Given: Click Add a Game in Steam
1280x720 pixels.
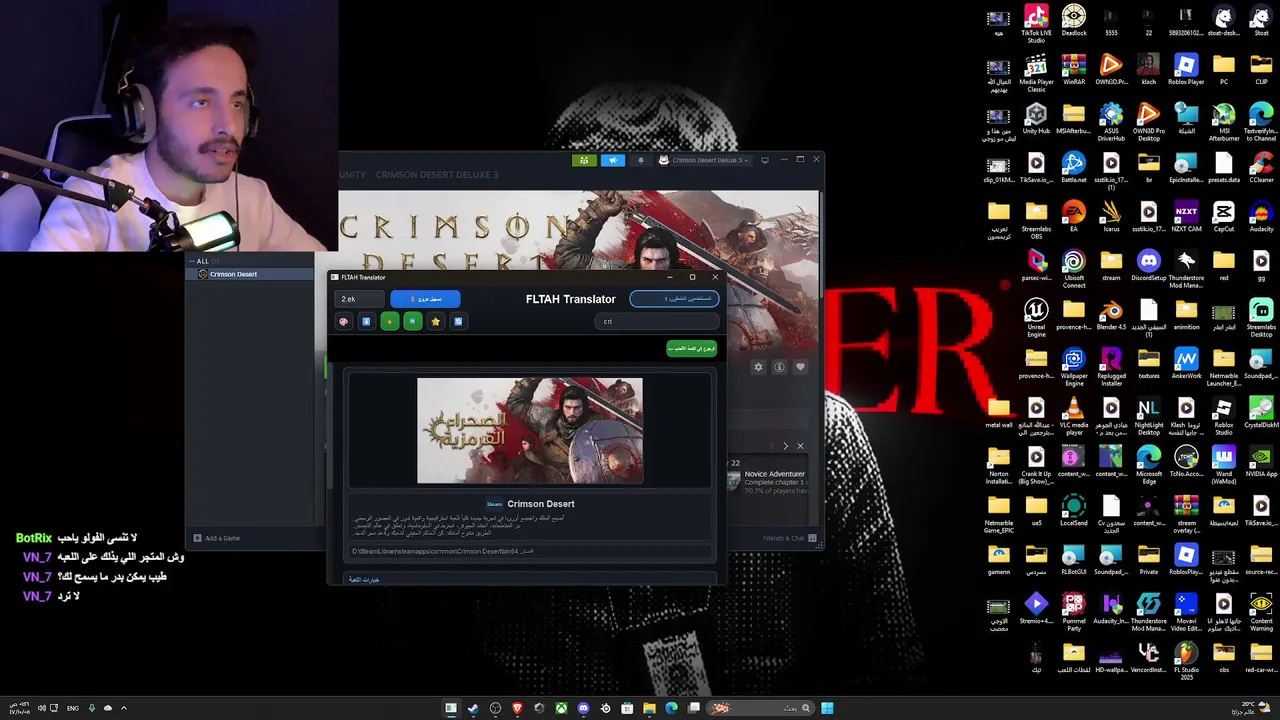Looking at the screenshot, I should pyautogui.click(x=217, y=538).
